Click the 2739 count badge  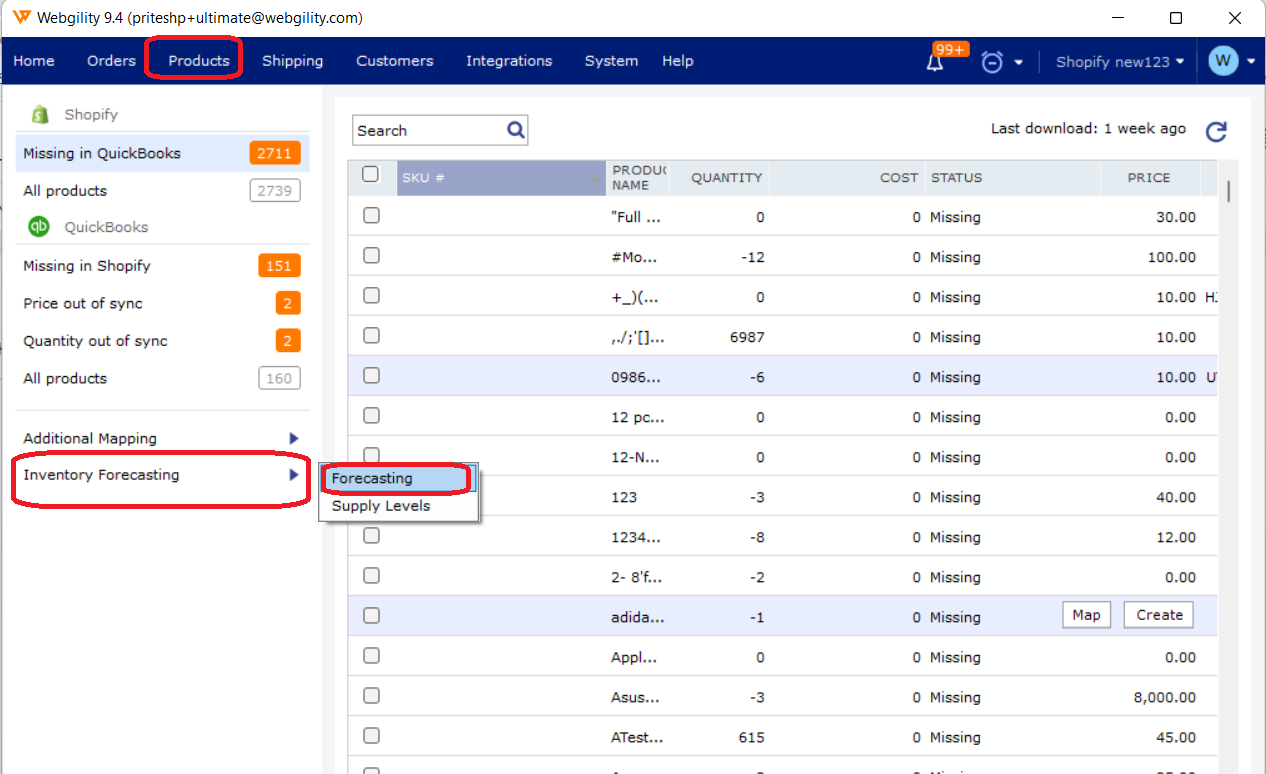(275, 191)
